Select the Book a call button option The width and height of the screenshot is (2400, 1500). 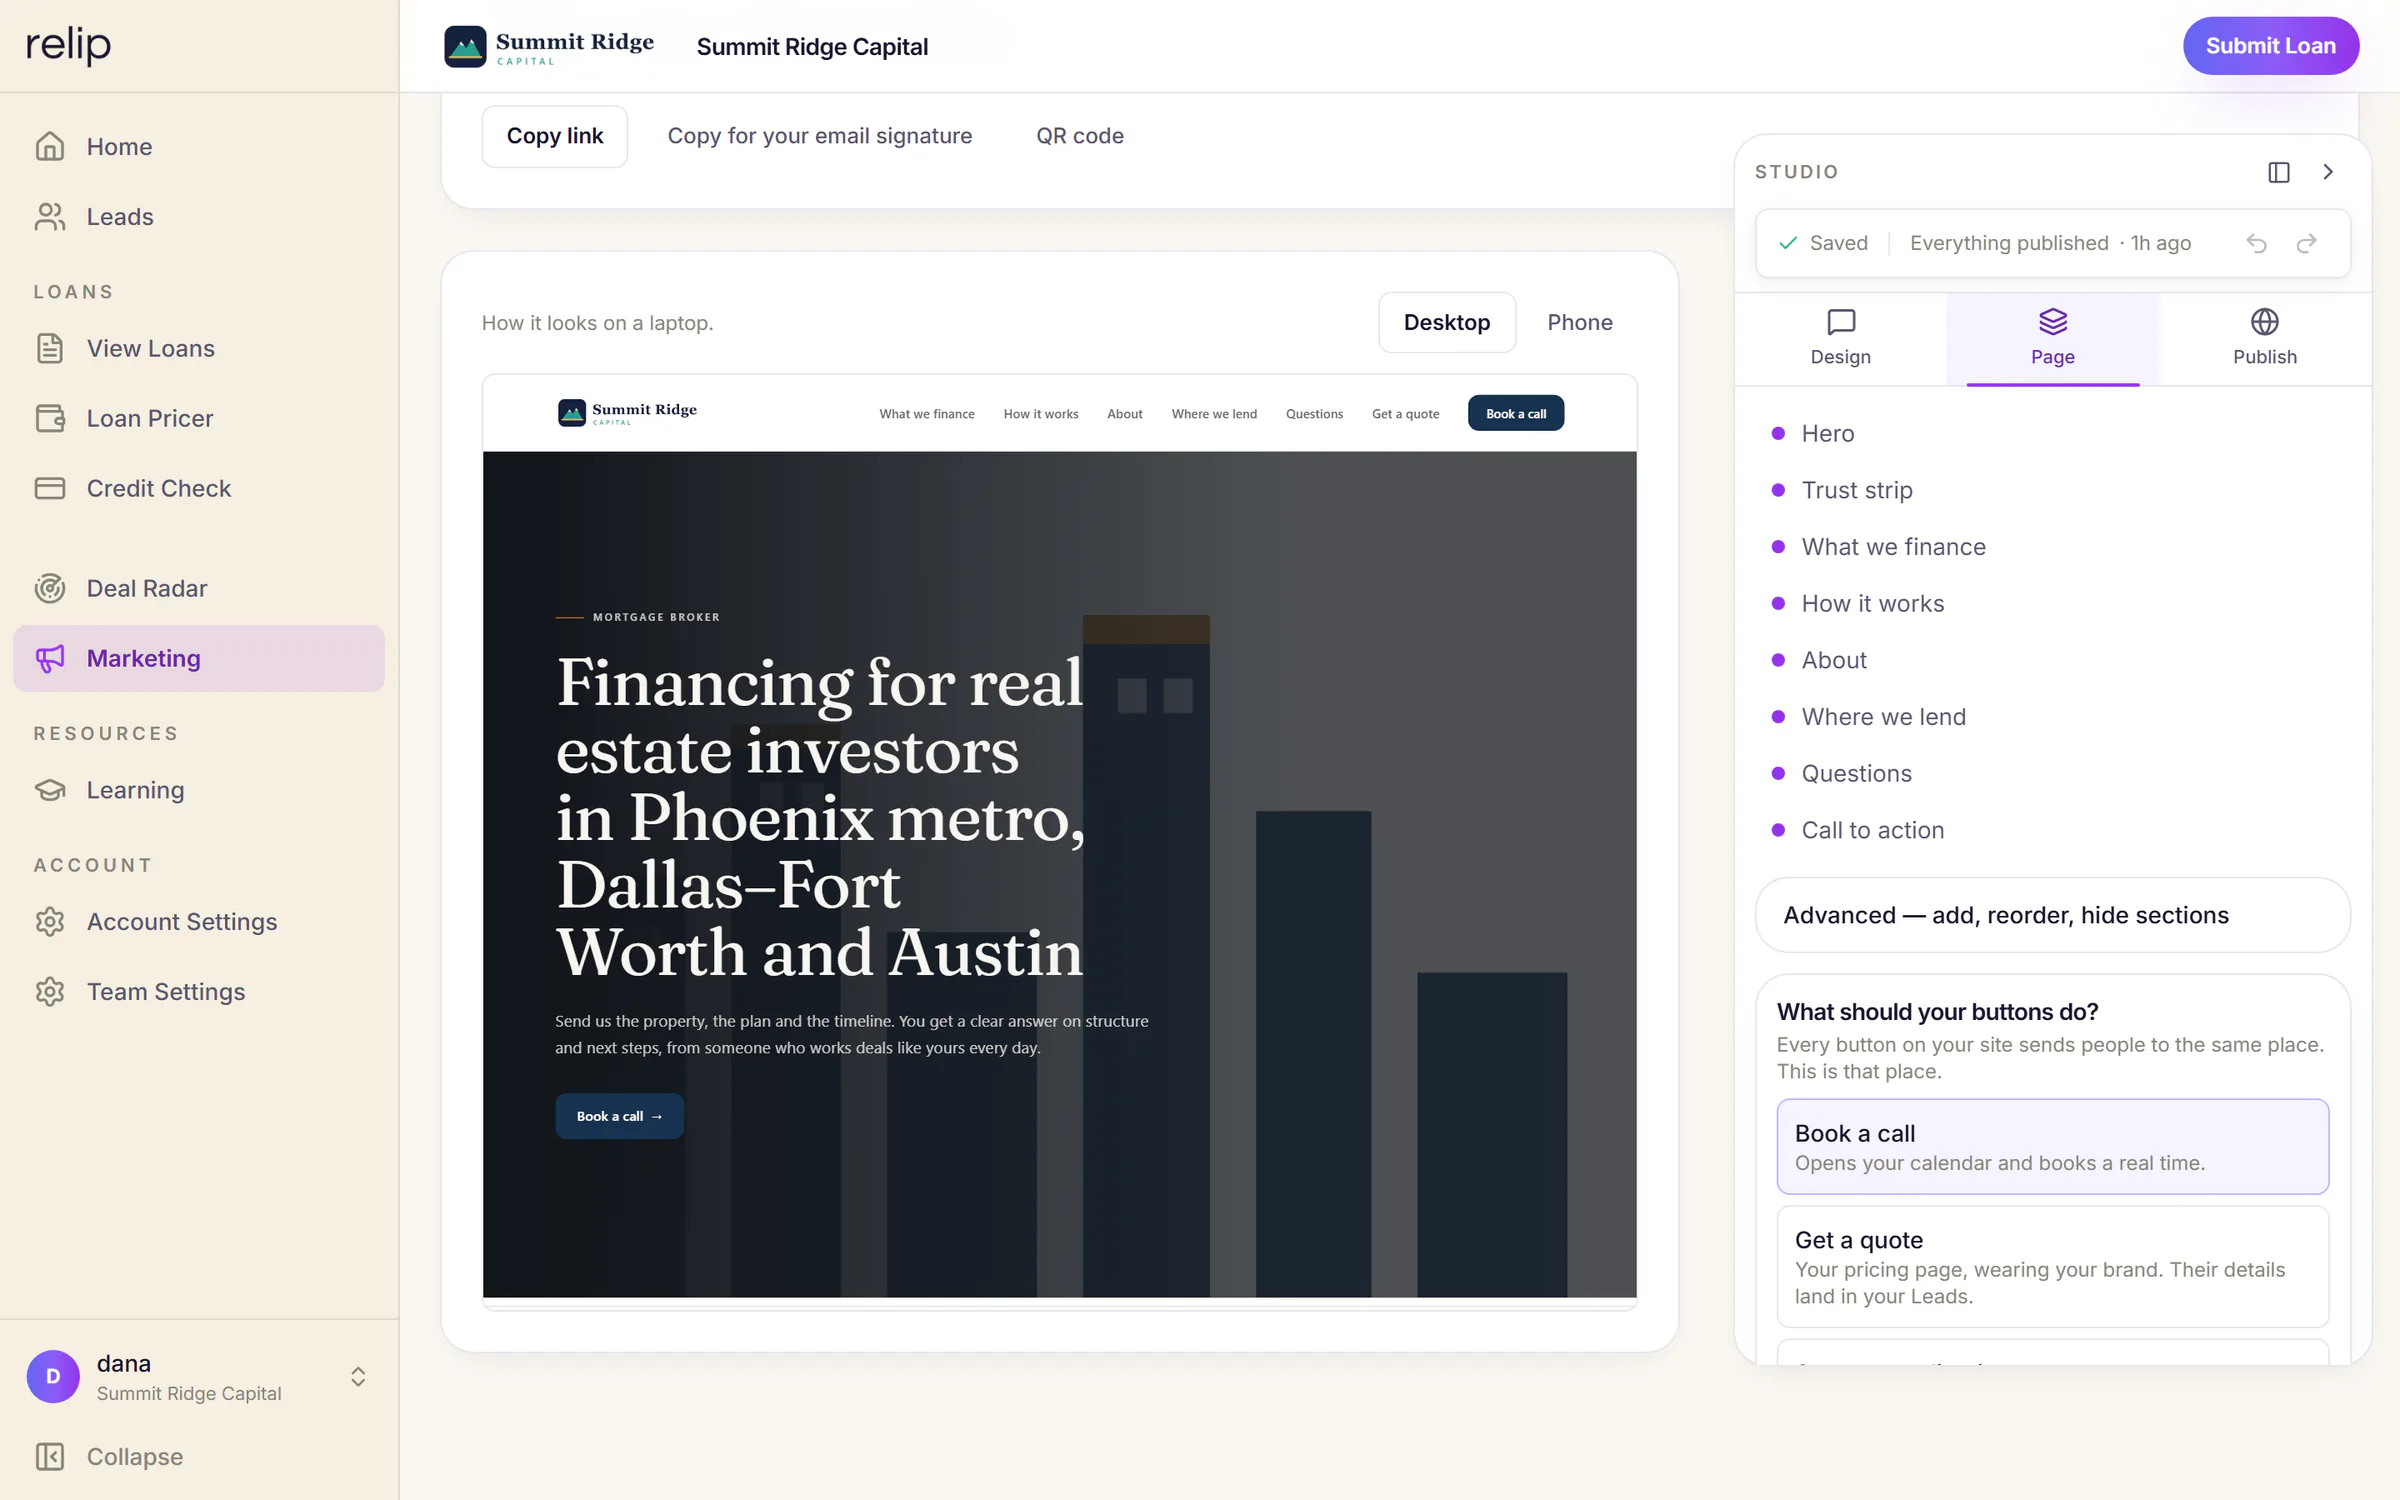point(2052,1146)
